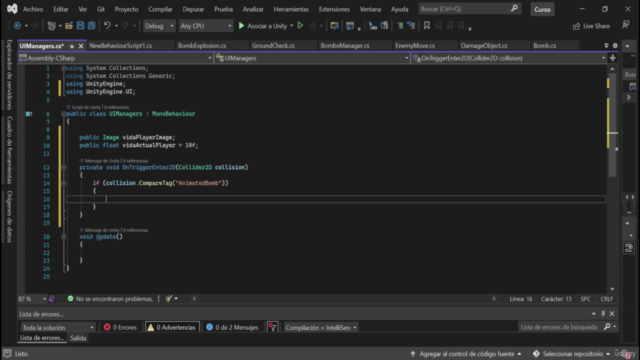Open the Debug configuration dropdown
640x360 pixels.
coord(159,26)
